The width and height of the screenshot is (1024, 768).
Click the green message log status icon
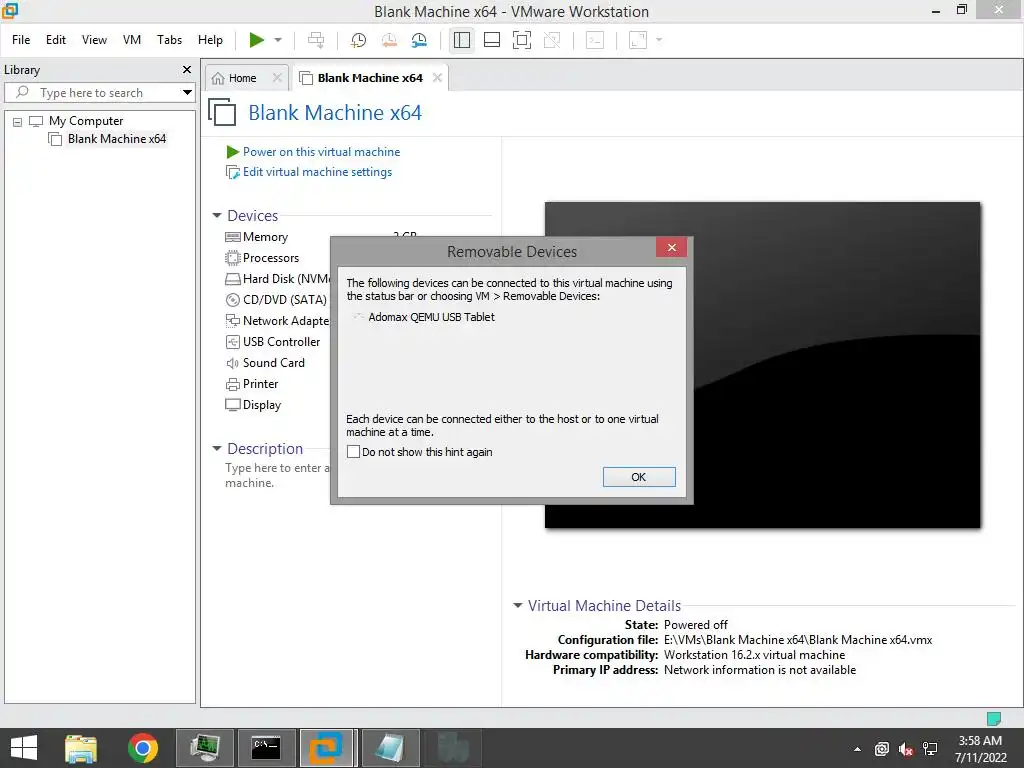tap(993, 719)
